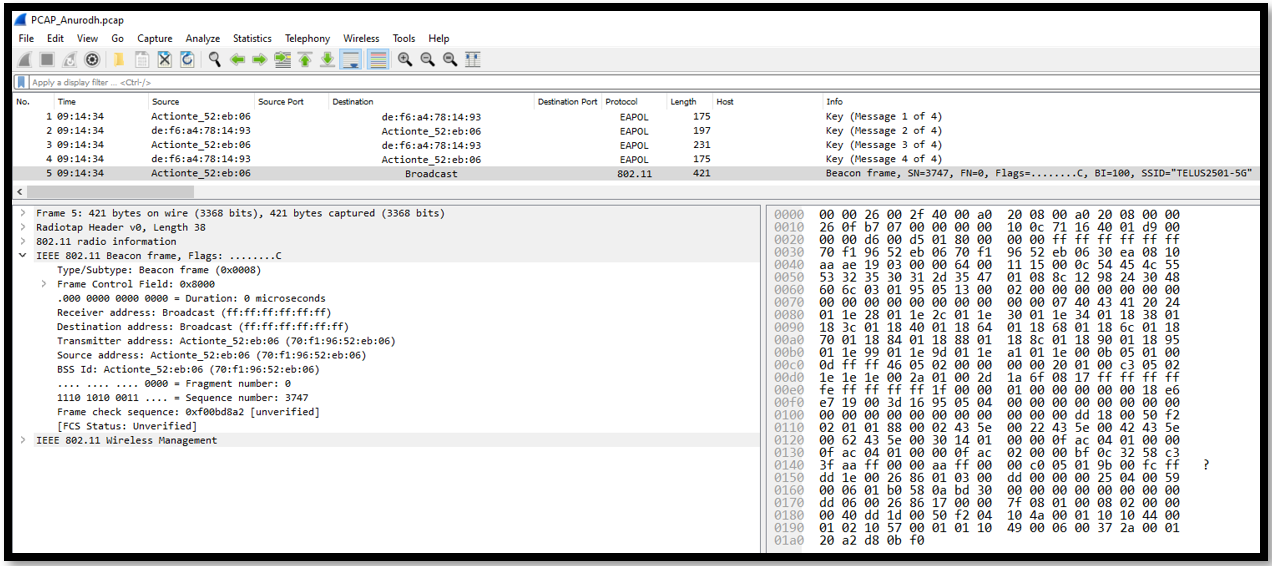
Task: Expand Frame Control Field: 0x8000
Action: (x=45, y=284)
